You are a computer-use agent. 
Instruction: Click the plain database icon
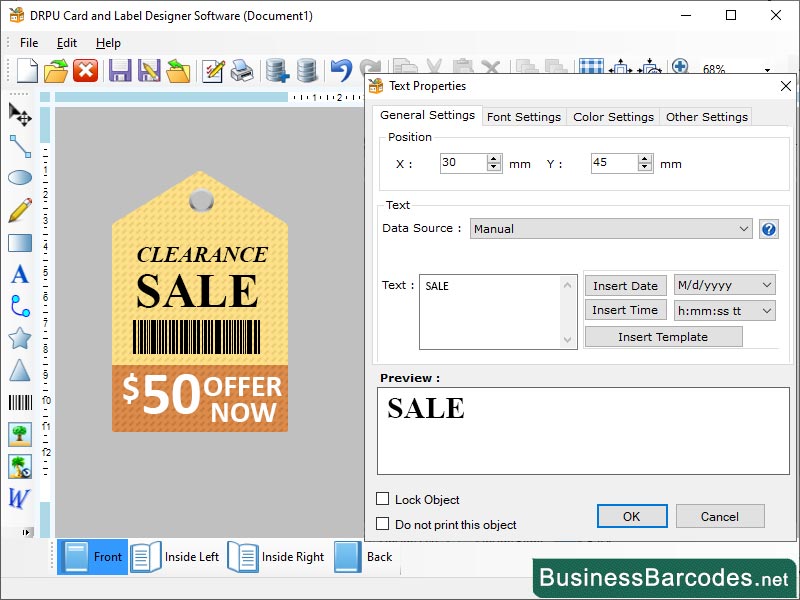[307, 70]
